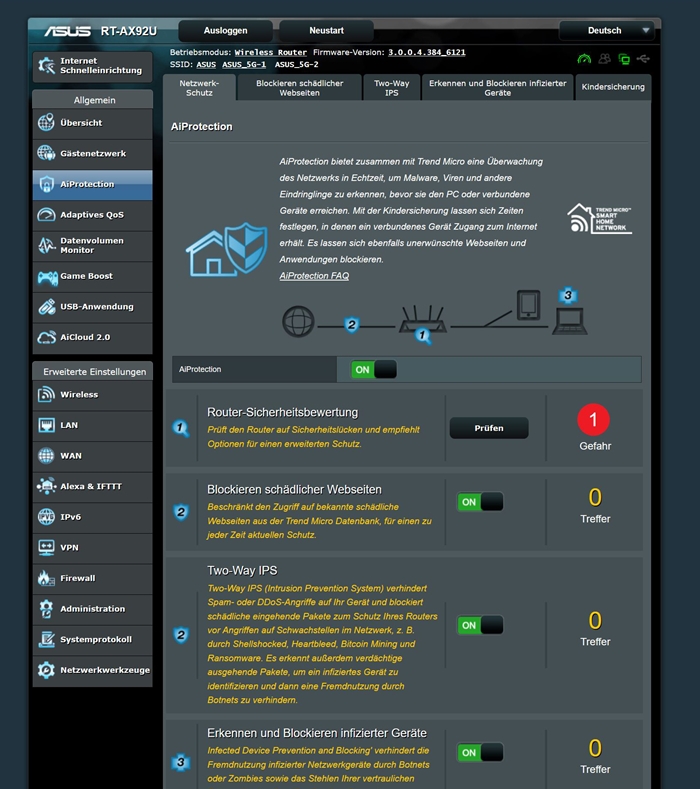Toggle Blockieren schädlicher Webseiten switch
This screenshot has height=789, width=700.
click(x=480, y=502)
